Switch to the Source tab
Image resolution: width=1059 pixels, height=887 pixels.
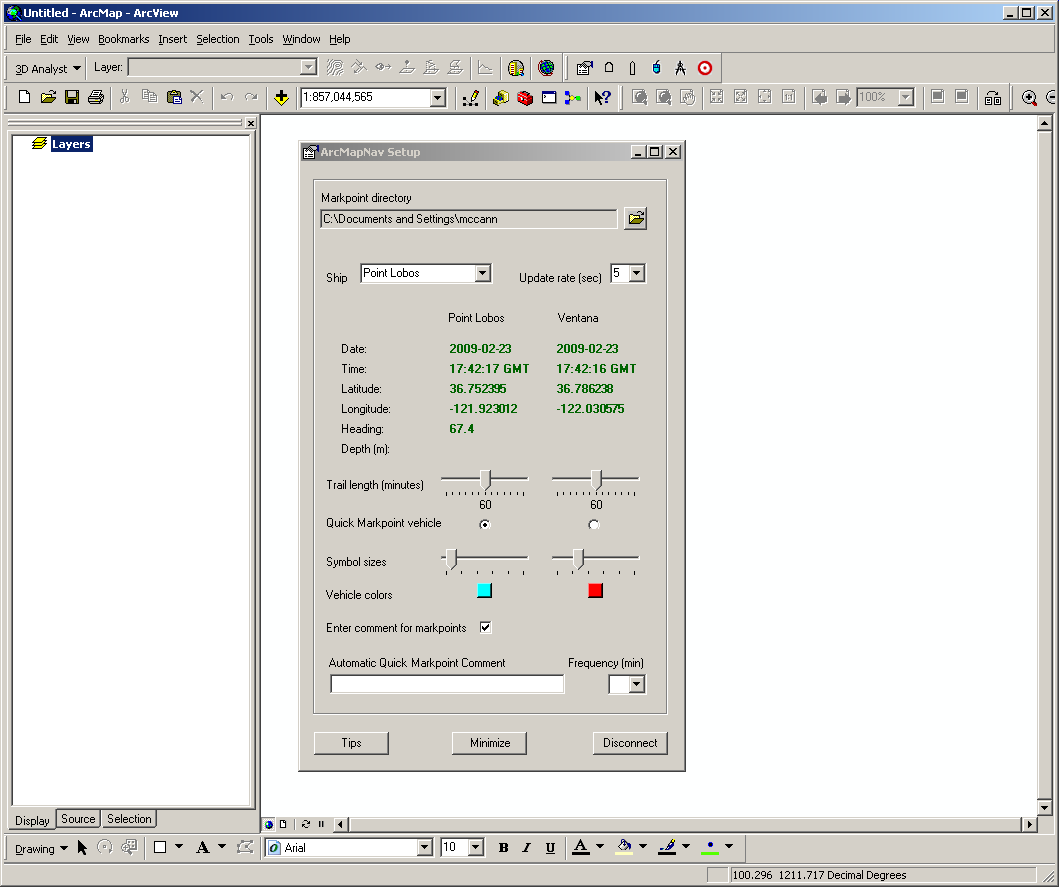coord(78,819)
